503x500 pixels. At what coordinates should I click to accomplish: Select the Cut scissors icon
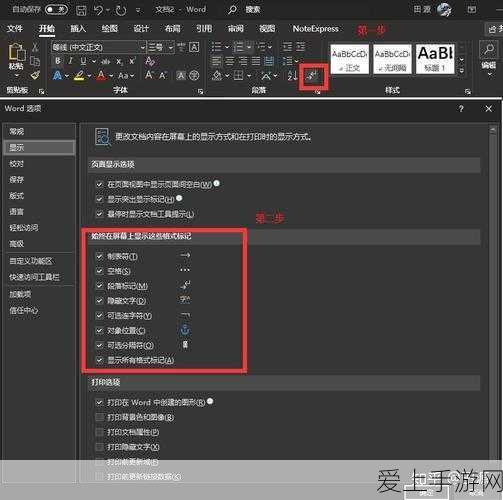tap(35, 47)
